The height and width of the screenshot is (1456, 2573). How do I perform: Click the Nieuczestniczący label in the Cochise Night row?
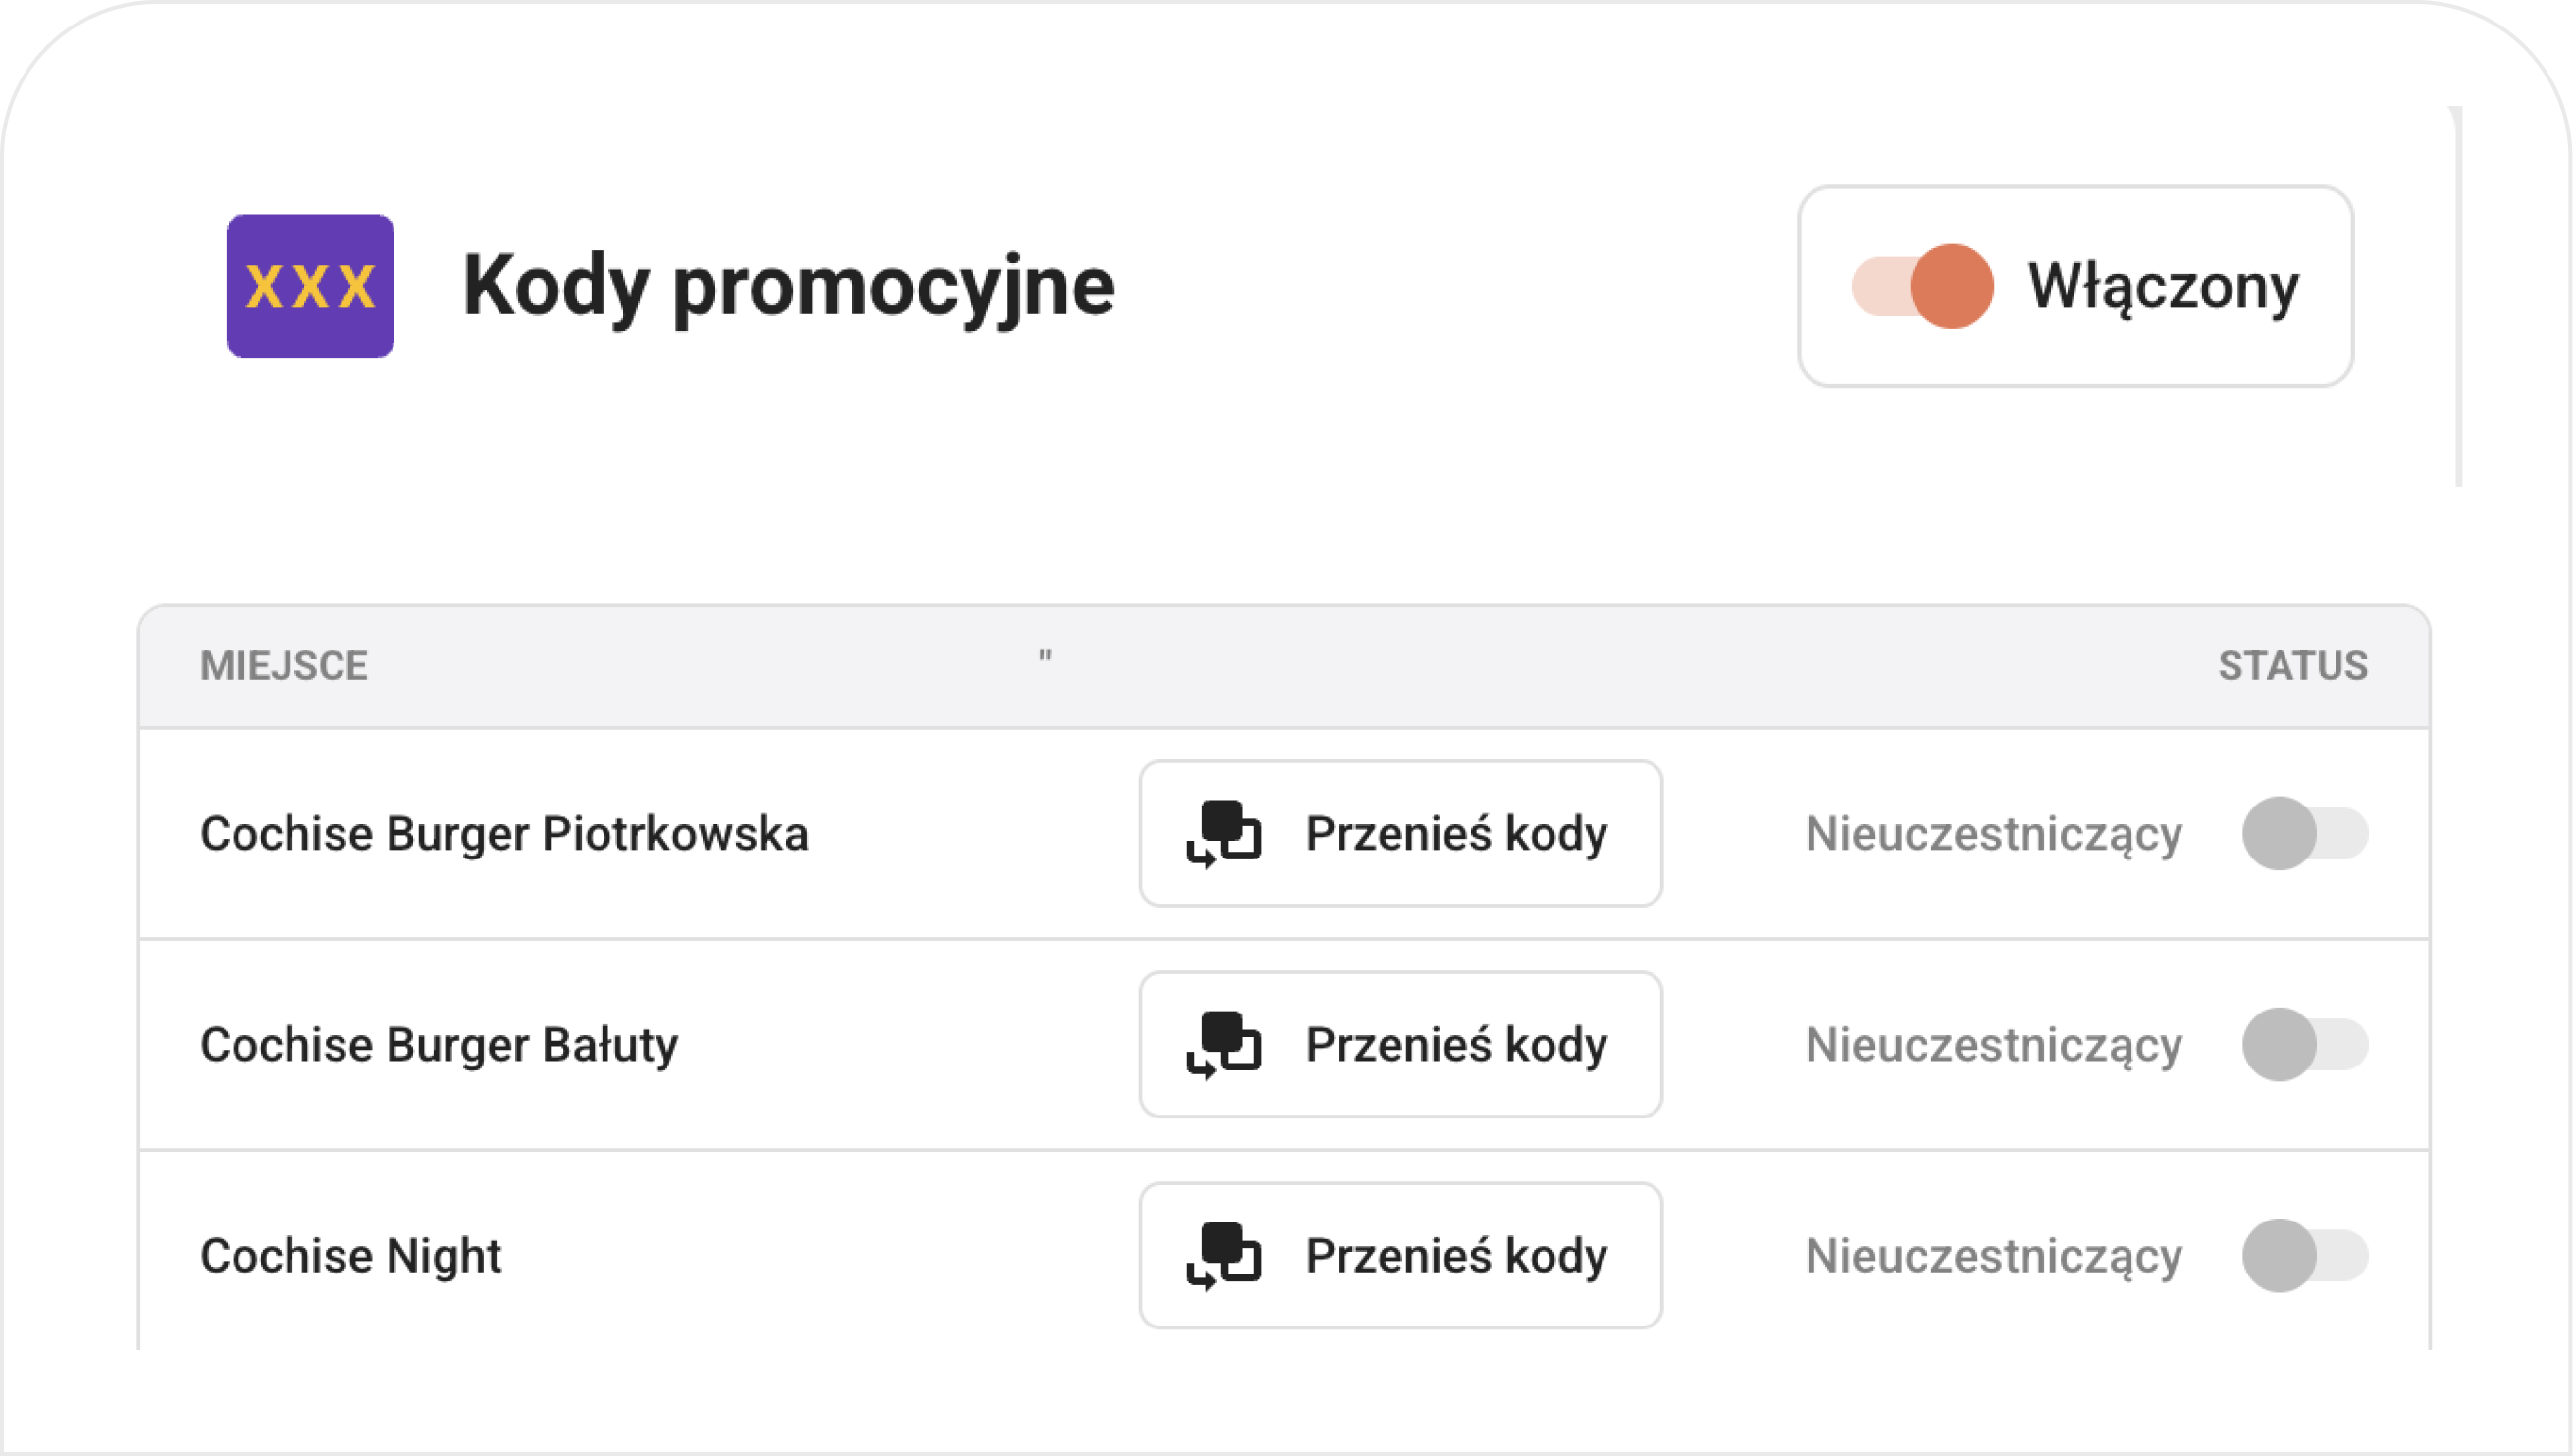coord(1994,1257)
